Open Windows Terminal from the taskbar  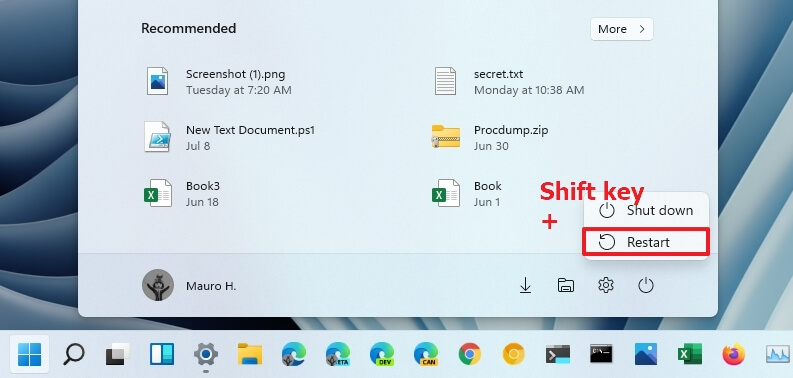[558, 354]
